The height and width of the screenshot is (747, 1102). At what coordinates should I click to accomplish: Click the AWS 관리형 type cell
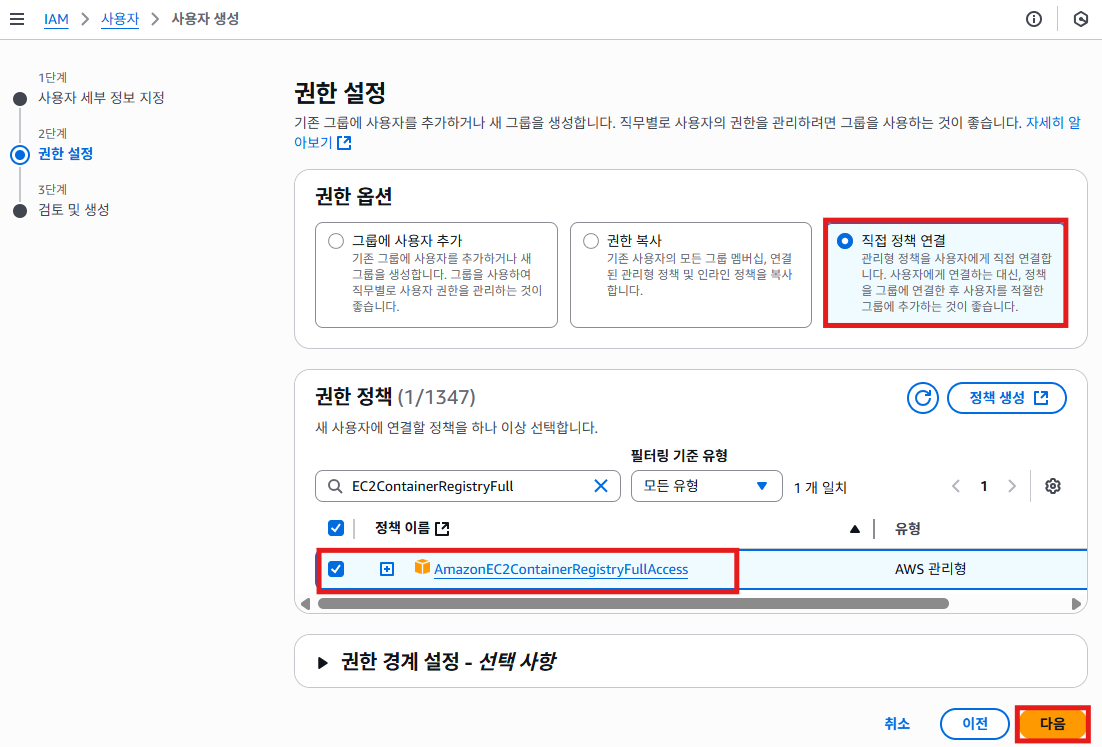coord(930,569)
